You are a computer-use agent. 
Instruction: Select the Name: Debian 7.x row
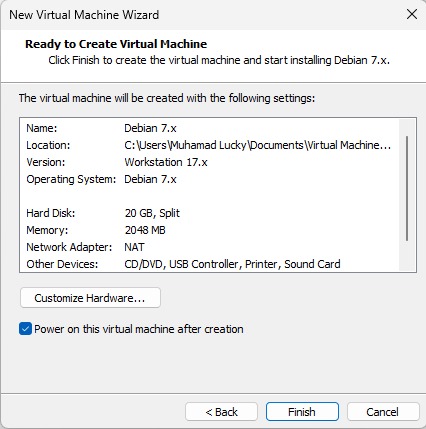pyautogui.click(x=209, y=128)
